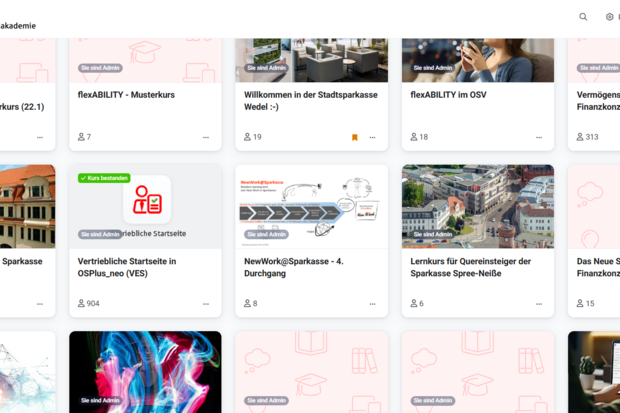
Task: Click participant count 313
Action: tap(592, 137)
